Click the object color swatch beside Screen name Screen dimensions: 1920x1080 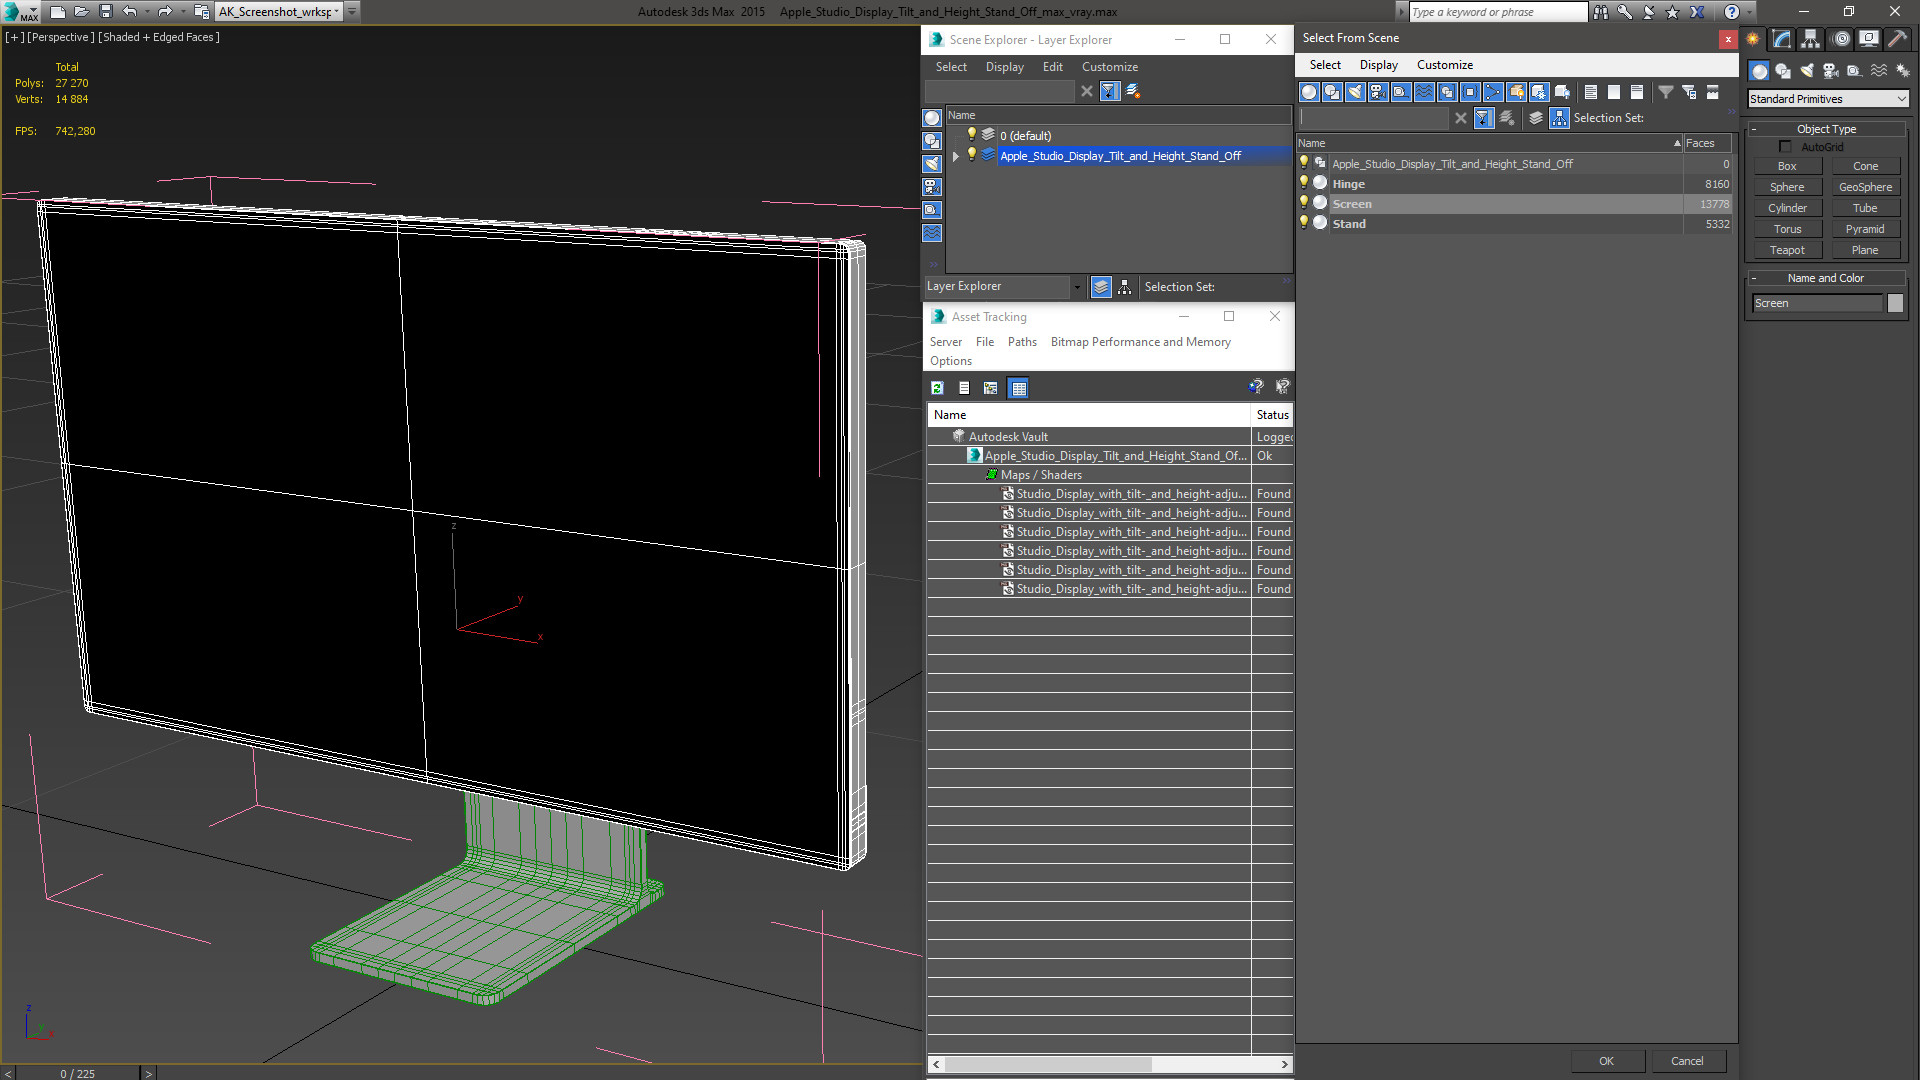[1895, 304]
